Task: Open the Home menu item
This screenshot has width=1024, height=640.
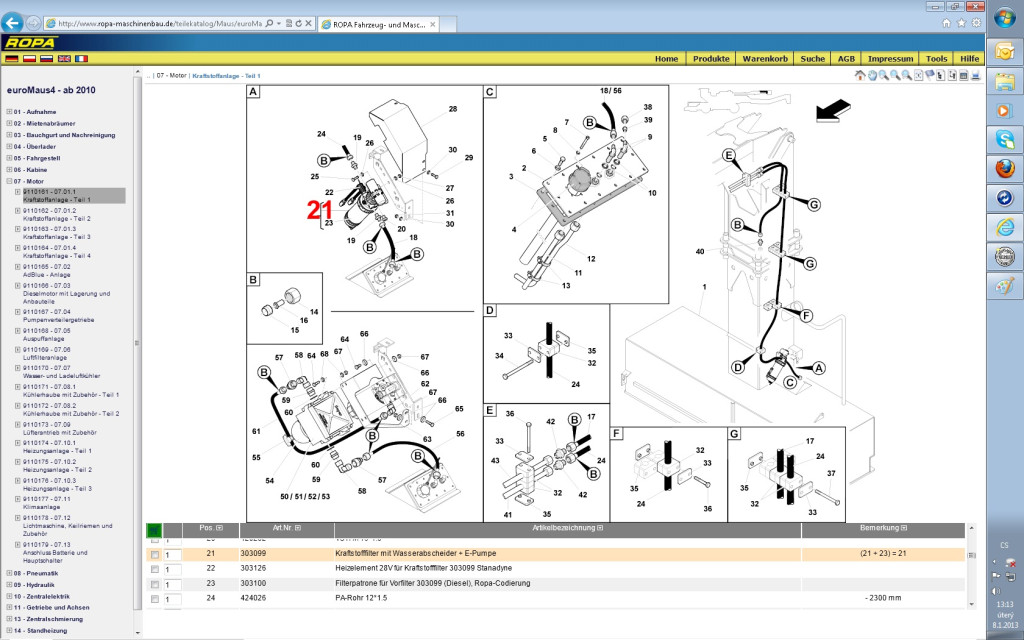Action: (666, 59)
